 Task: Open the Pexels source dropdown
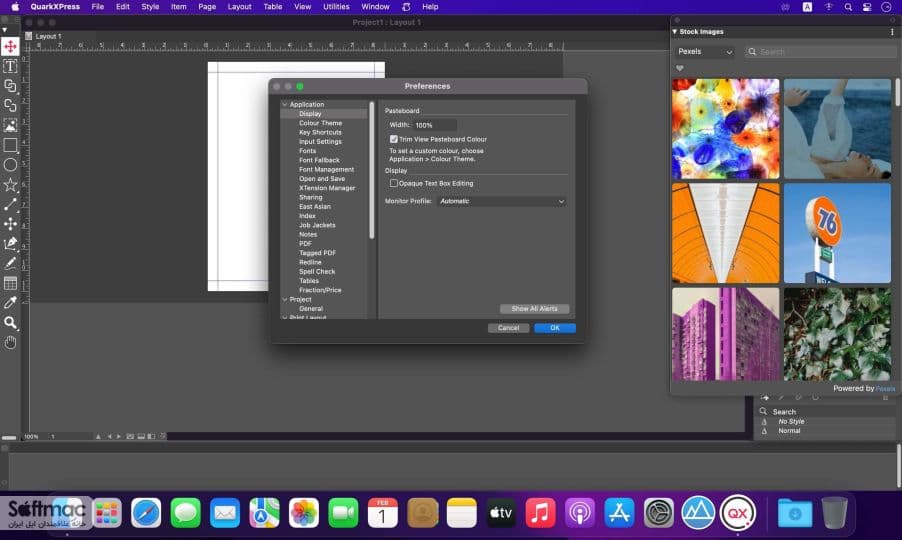[705, 52]
